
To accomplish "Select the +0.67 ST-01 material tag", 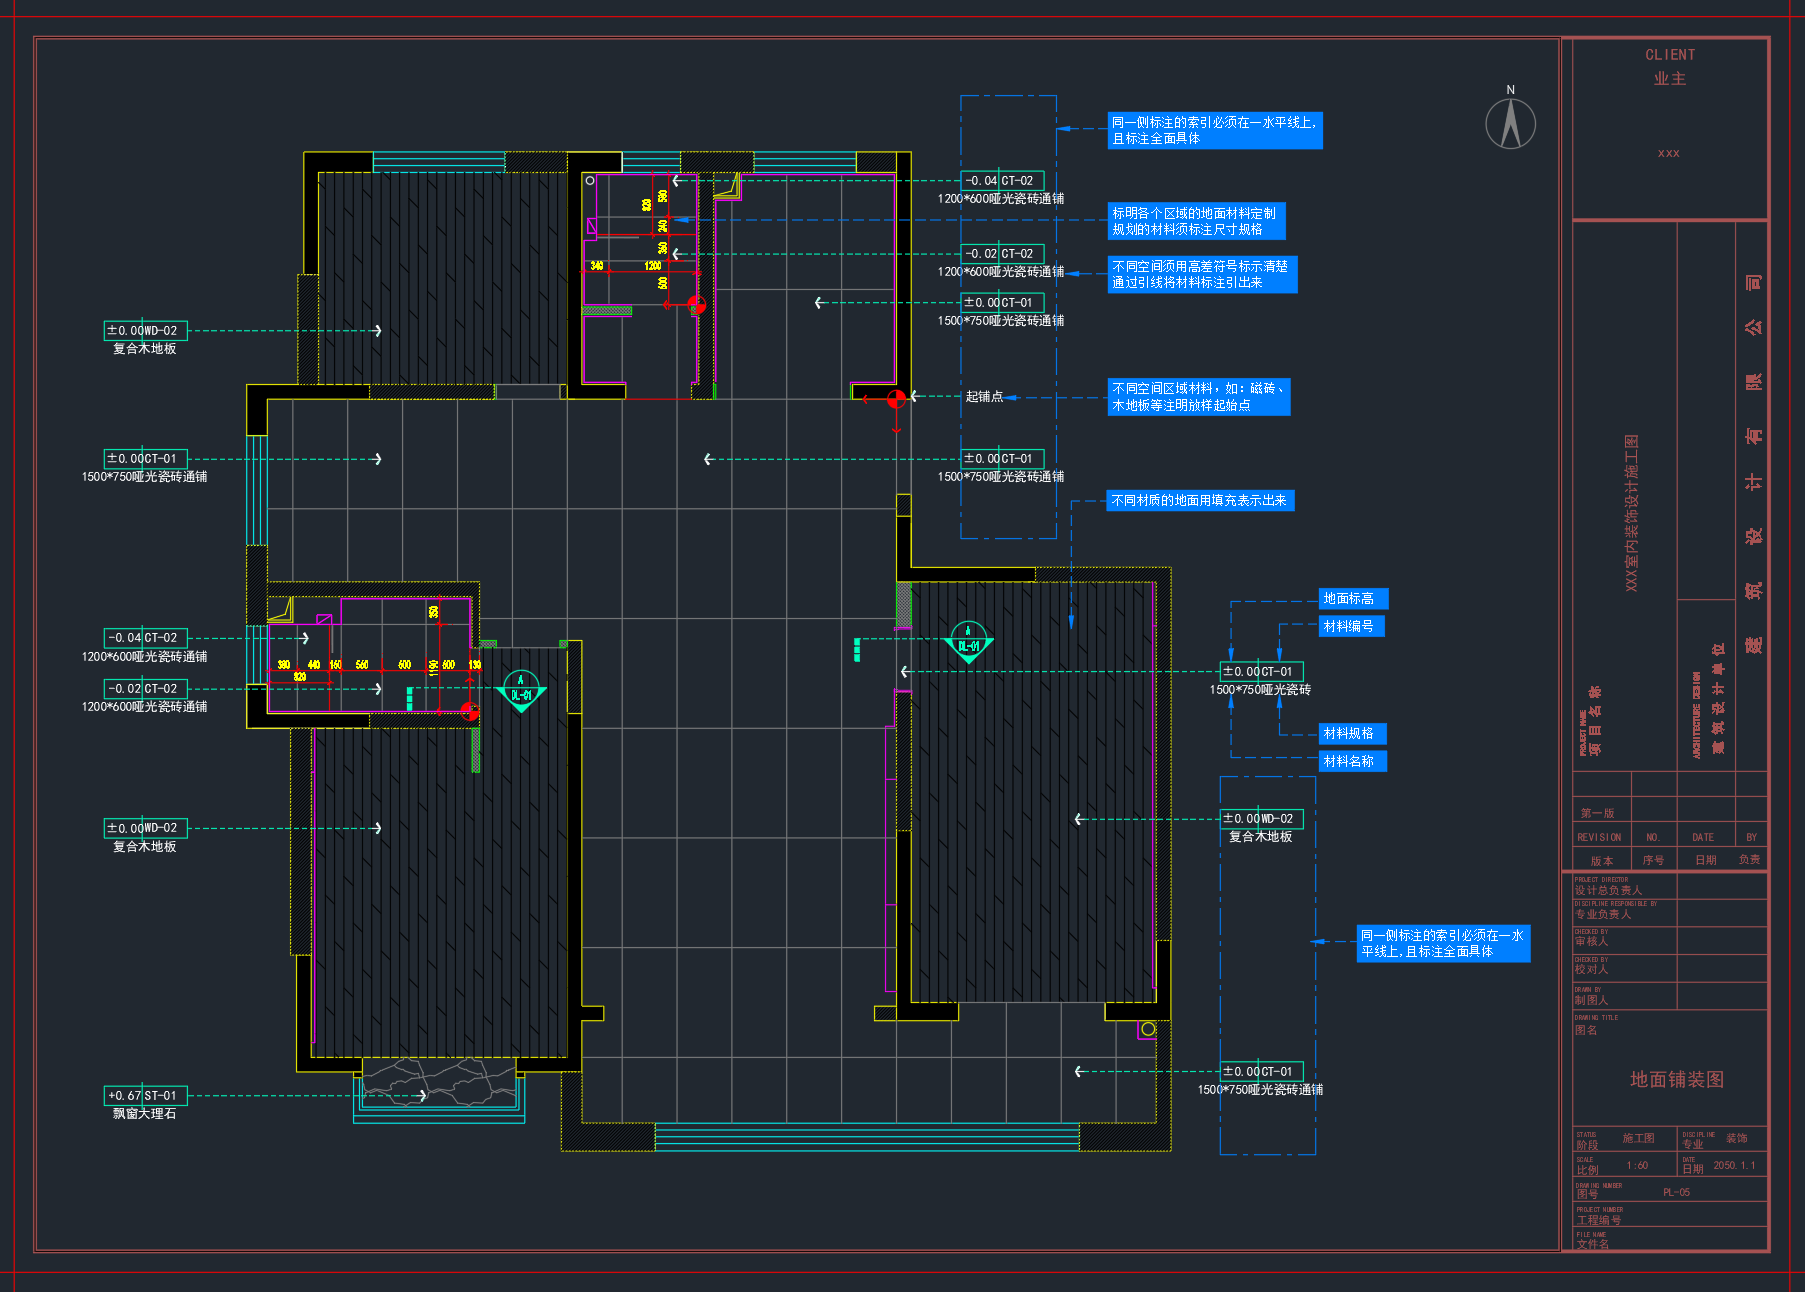I will pos(146,1096).
